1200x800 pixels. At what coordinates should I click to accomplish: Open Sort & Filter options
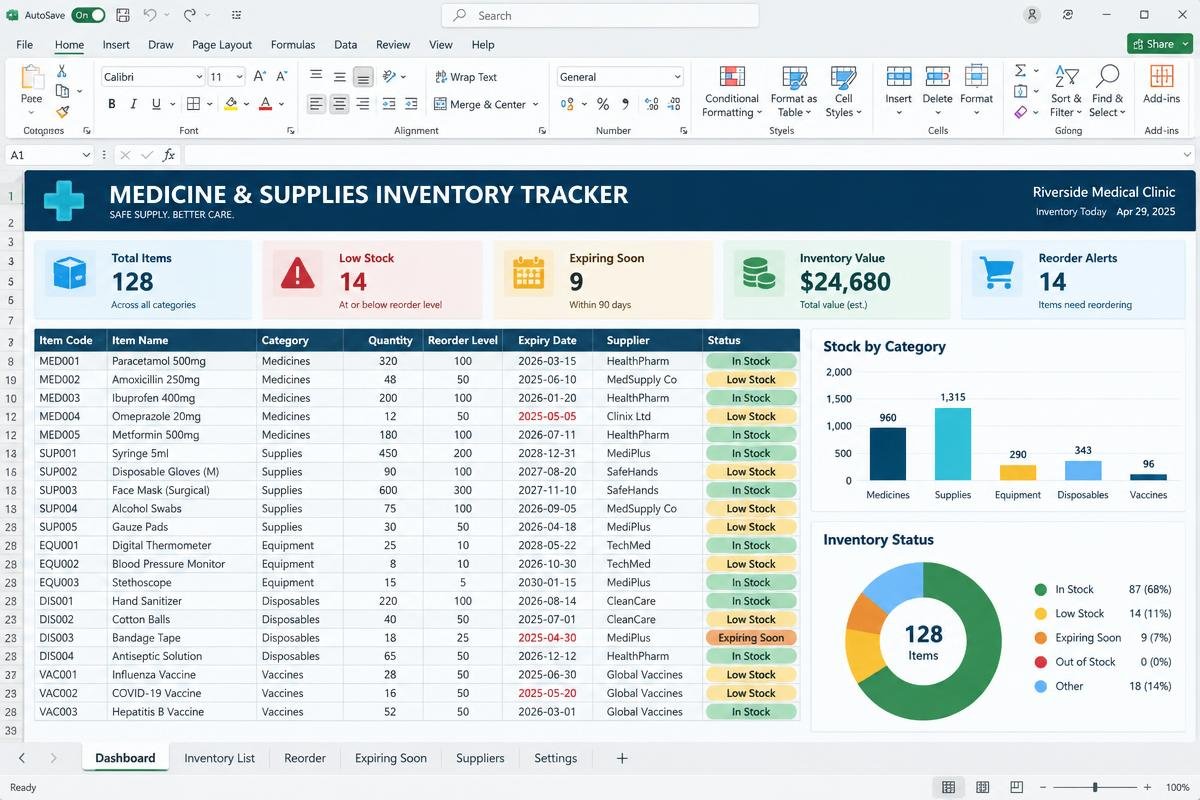click(1067, 92)
